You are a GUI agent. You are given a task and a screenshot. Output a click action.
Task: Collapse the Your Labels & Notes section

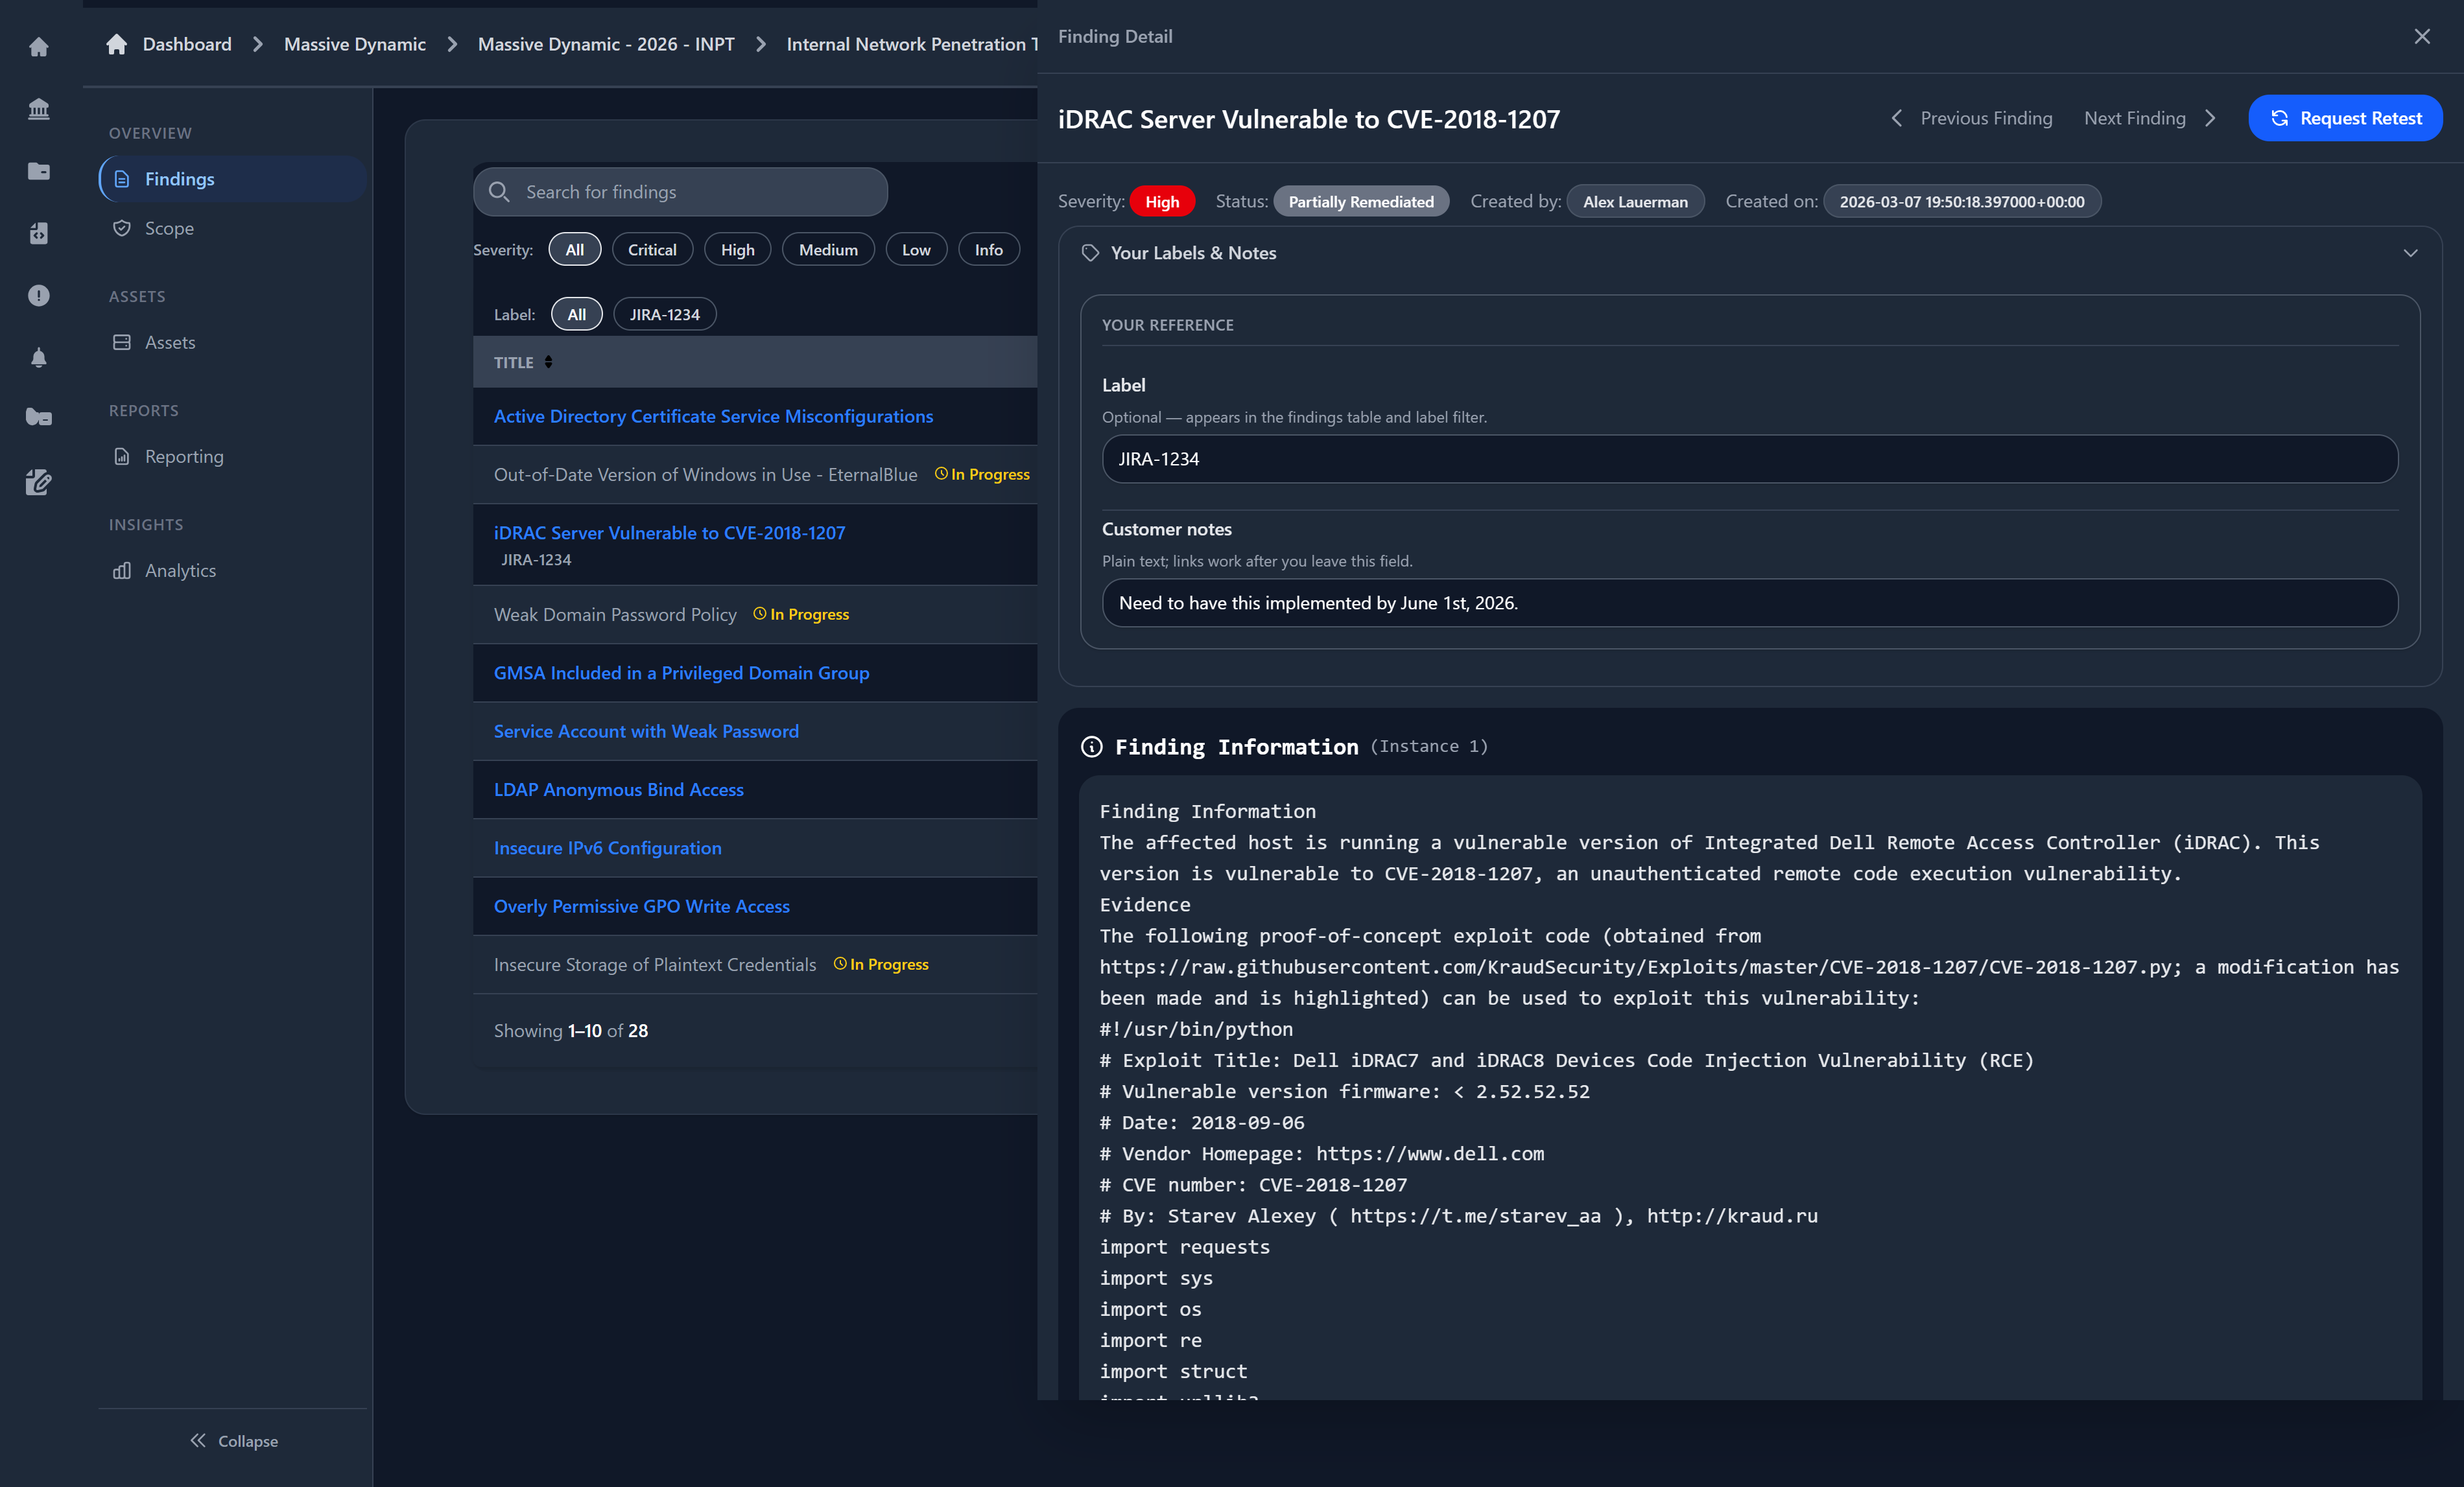pyautogui.click(x=2410, y=253)
